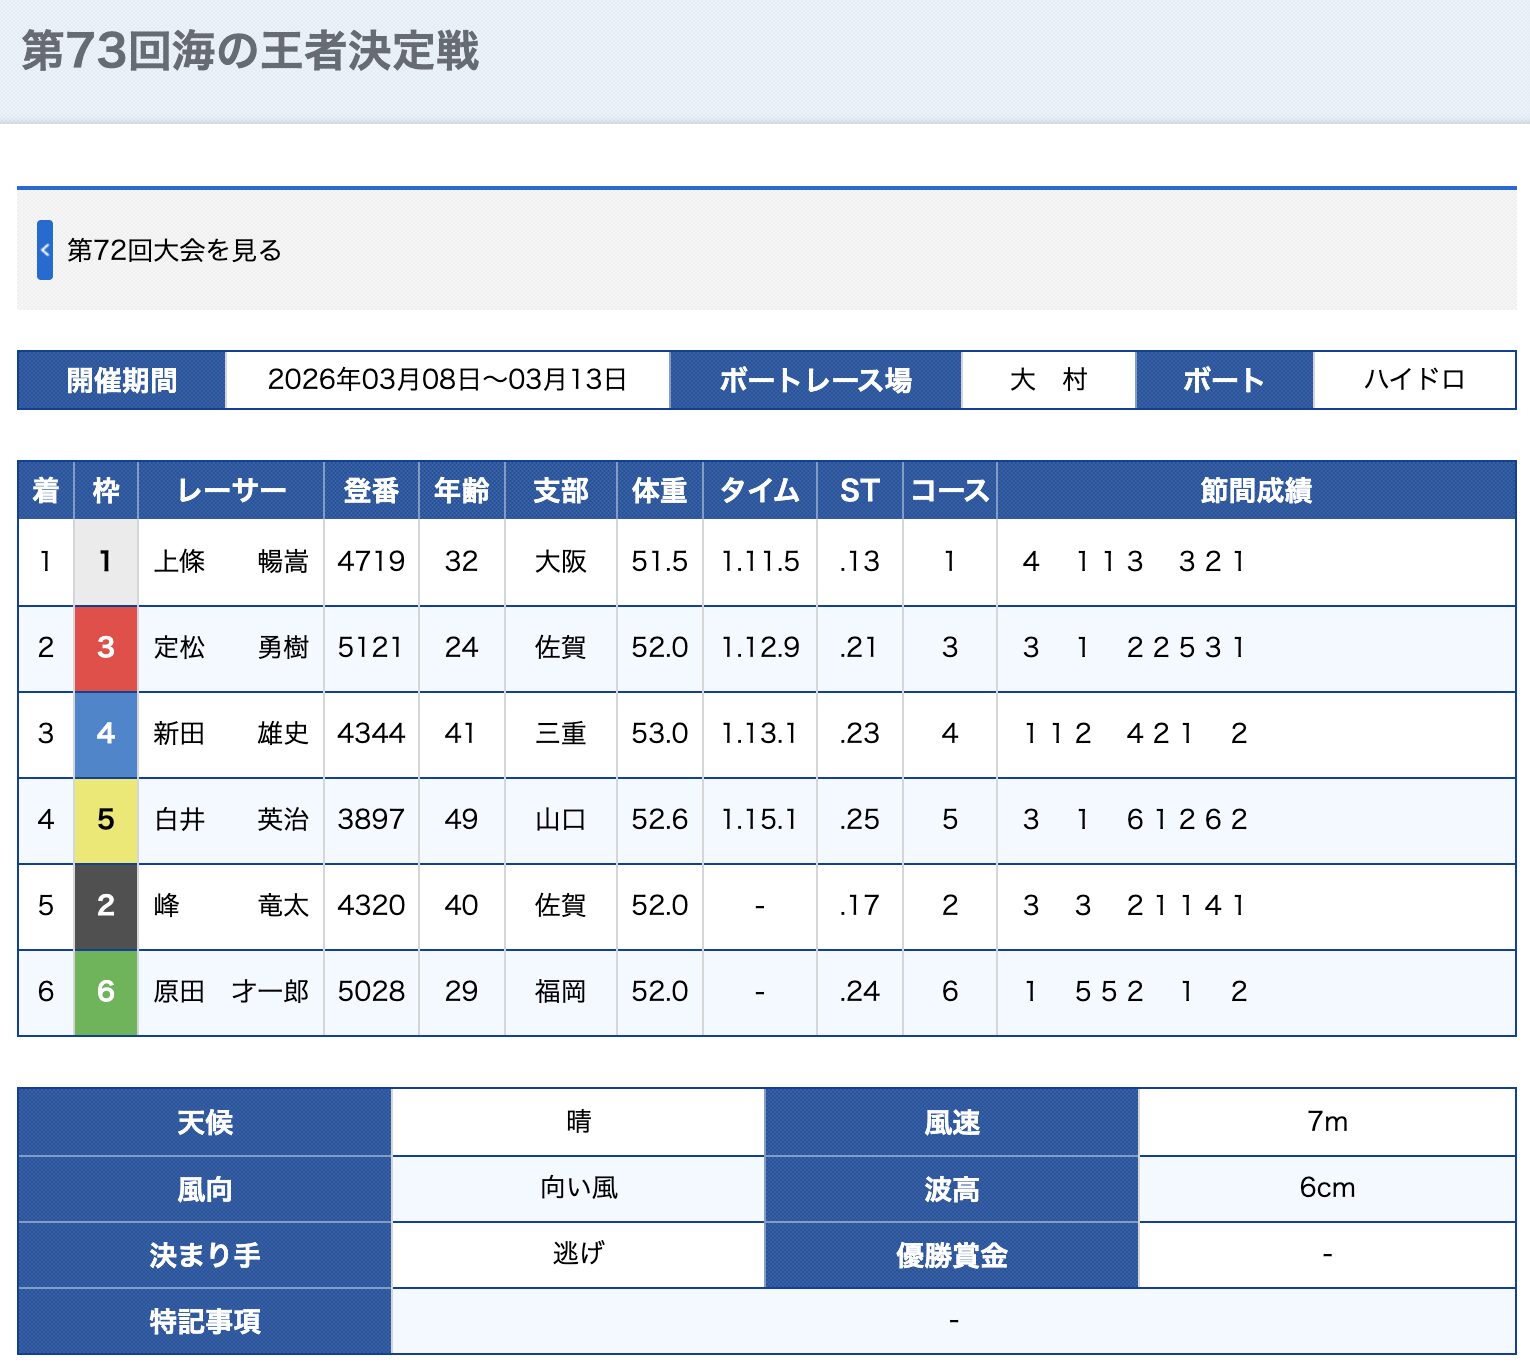Click the race time 1.11.5
This screenshot has width=1530, height=1366.
pos(760,562)
